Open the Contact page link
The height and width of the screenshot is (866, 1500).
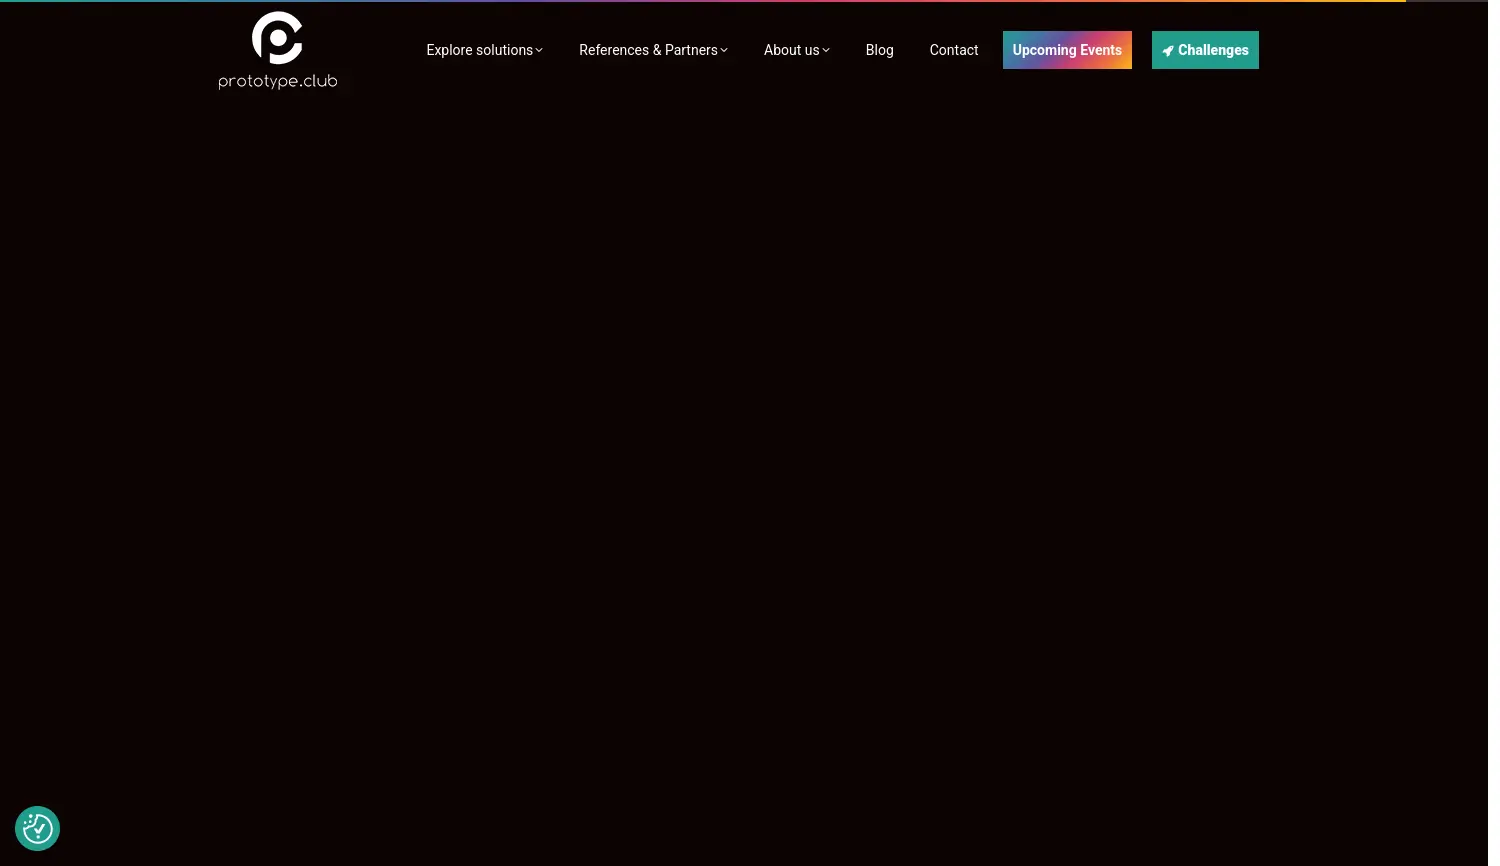pos(953,50)
